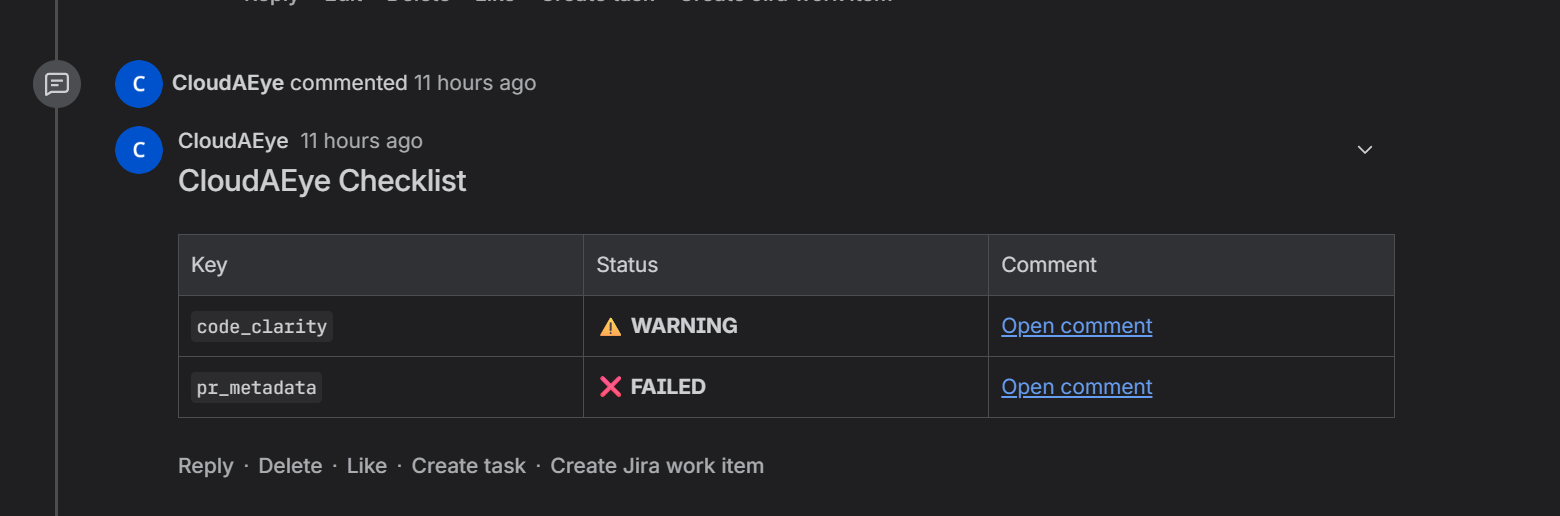Click the 'Status' column header

pos(785,265)
